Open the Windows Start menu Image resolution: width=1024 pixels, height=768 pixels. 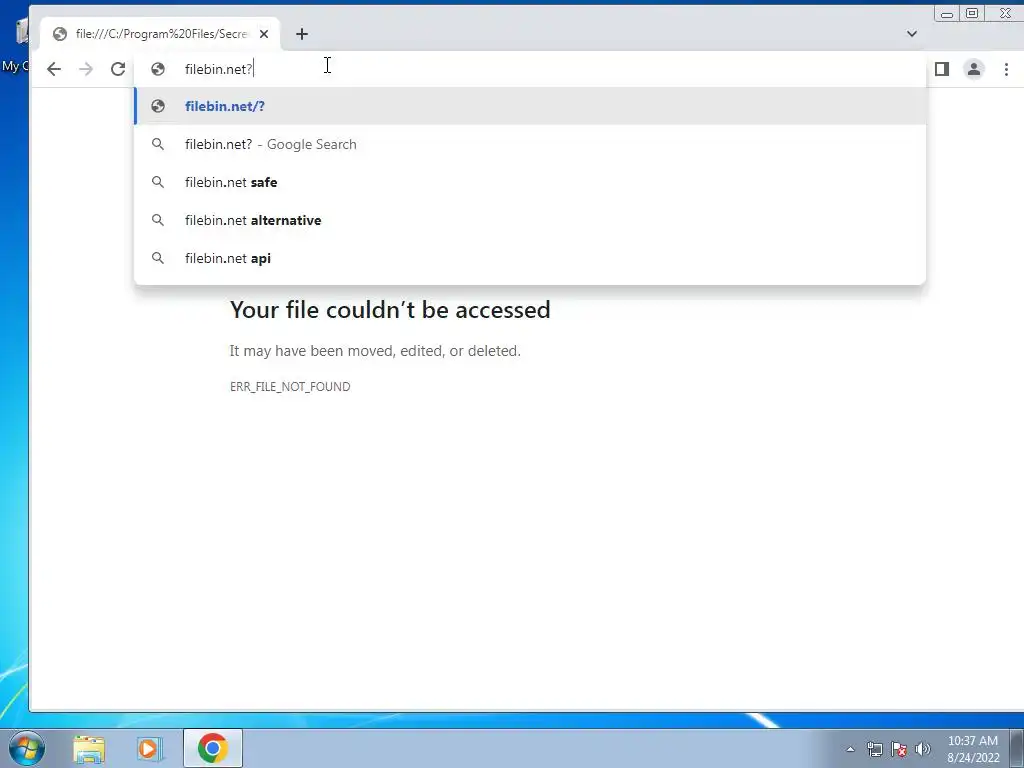[x=27, y=748]
